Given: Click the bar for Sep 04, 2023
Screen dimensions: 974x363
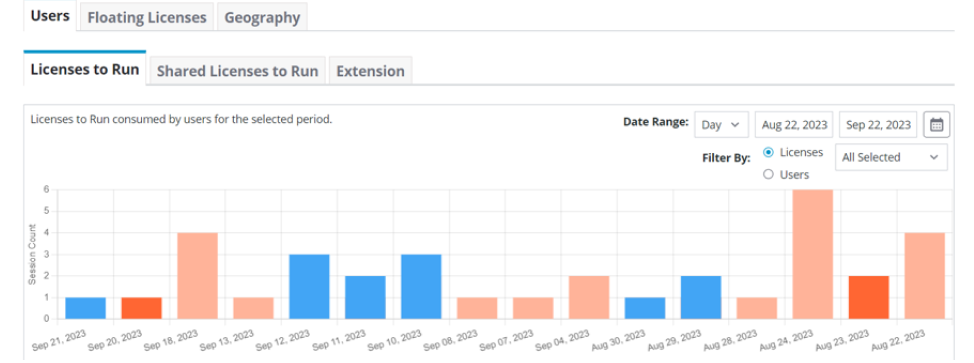Looking at the screenshot, I should click(589, 298).
